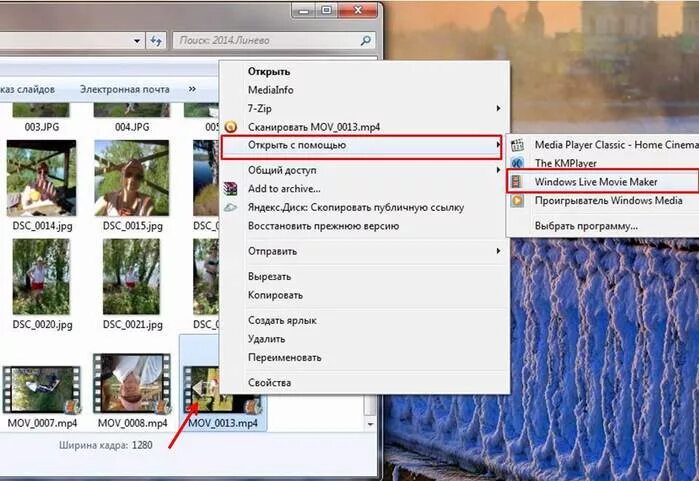Close the Explorer window

tap(358, 10)
